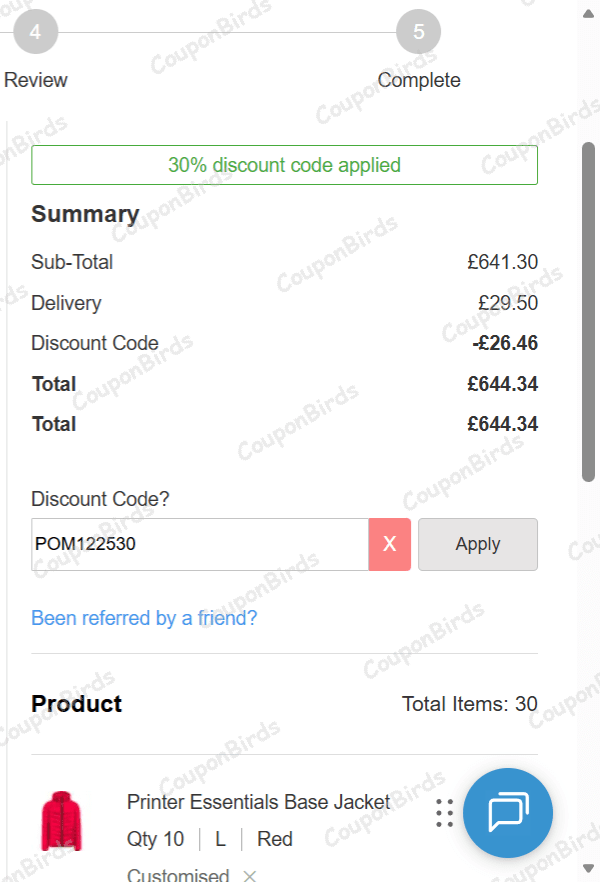Click the Red colour label of jacket
The width and height of the screenshot is (600, 882).
pyautogui.click(x=275, y=839)
